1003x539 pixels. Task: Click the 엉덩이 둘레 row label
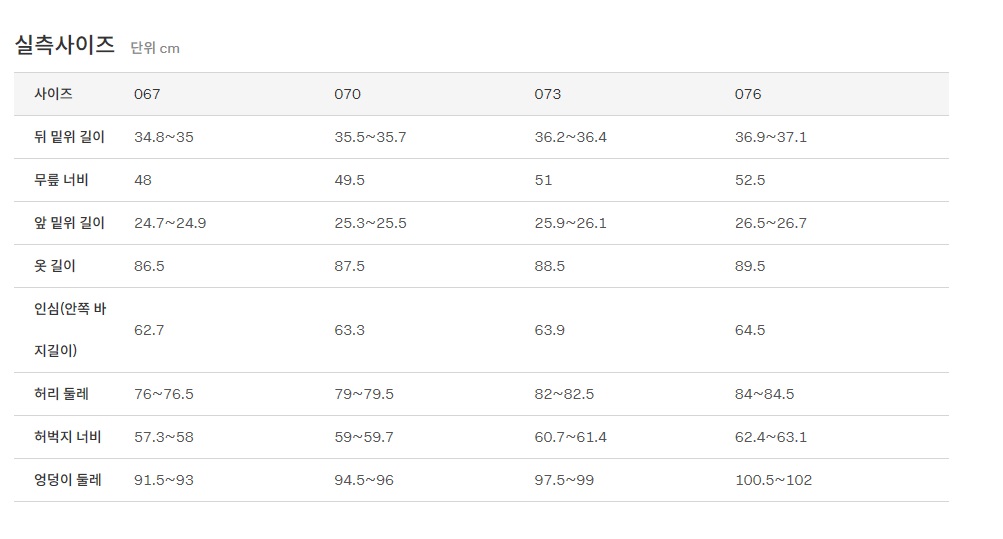(67, 480)
